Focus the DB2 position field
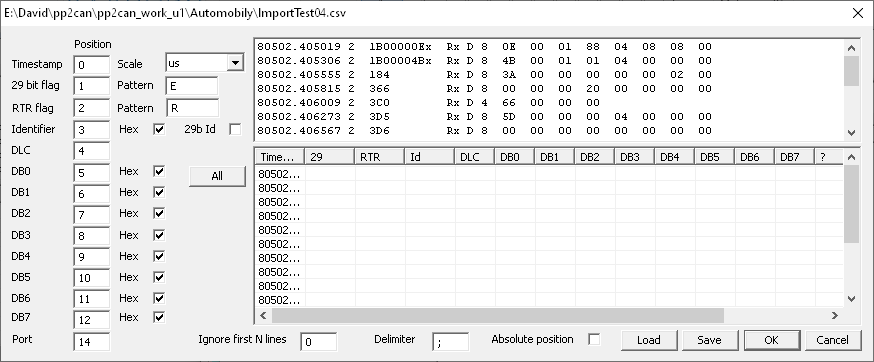The width and height of the screenshot is (874, 362). pyautogui.click(x=91, y=215)
